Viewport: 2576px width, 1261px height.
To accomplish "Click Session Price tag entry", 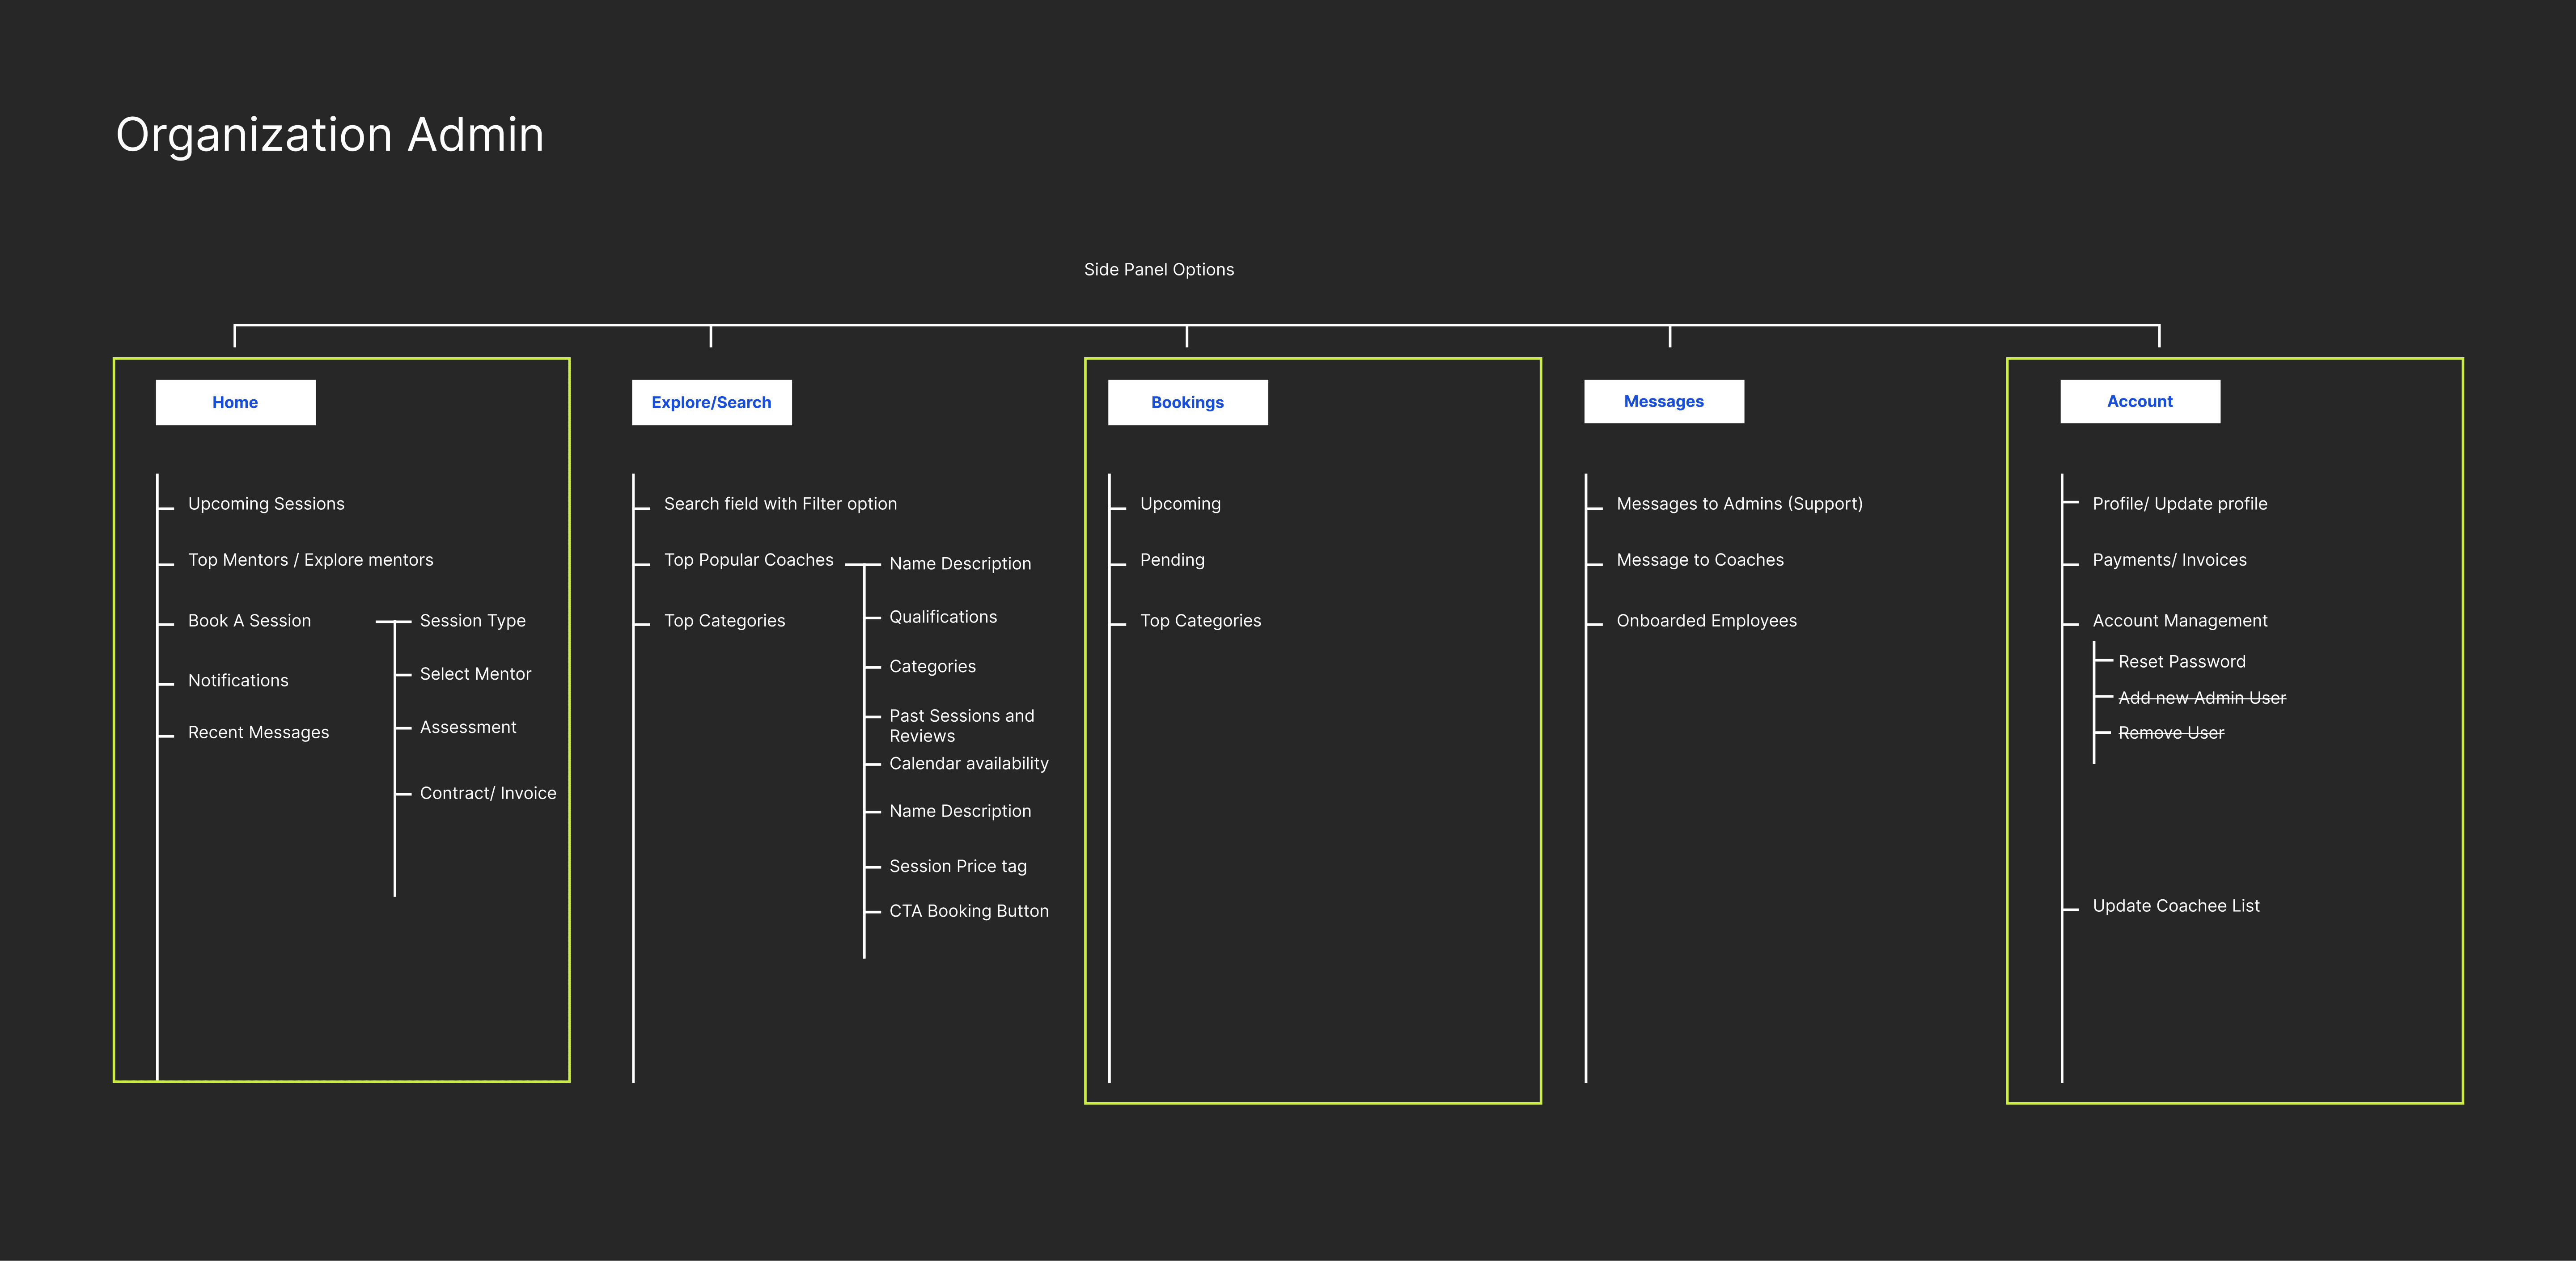I will tap(958, 866).
